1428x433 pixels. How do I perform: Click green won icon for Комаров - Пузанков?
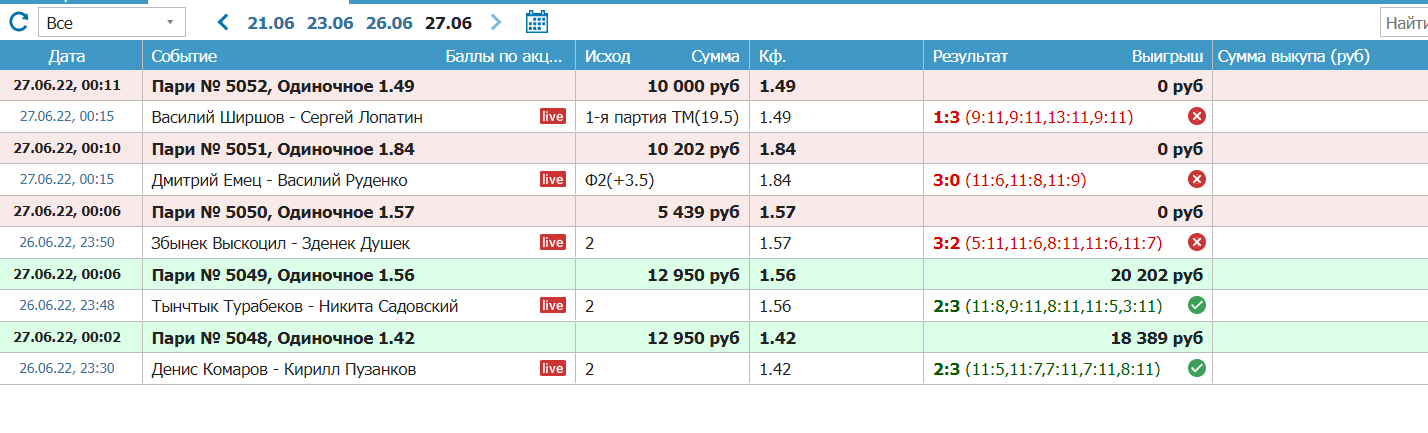tap(1196, 369)
